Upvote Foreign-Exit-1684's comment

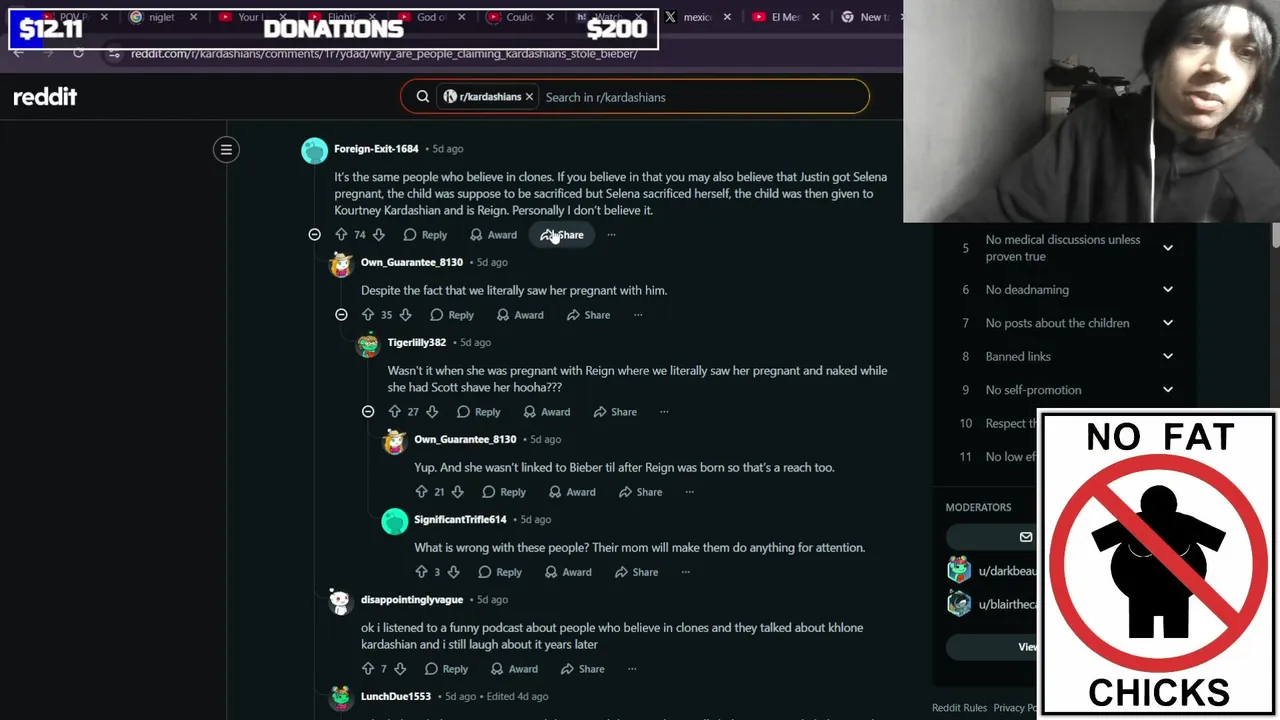341,235
